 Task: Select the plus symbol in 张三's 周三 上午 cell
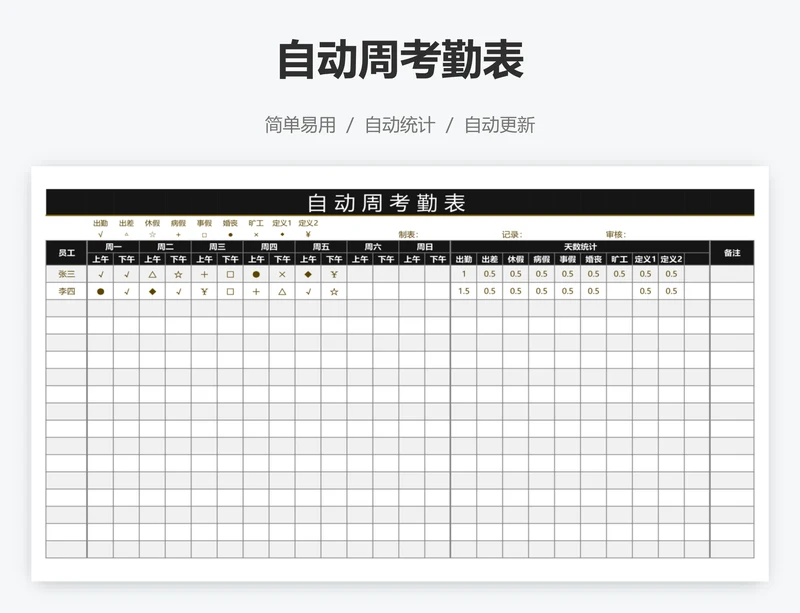pos(204,275)
